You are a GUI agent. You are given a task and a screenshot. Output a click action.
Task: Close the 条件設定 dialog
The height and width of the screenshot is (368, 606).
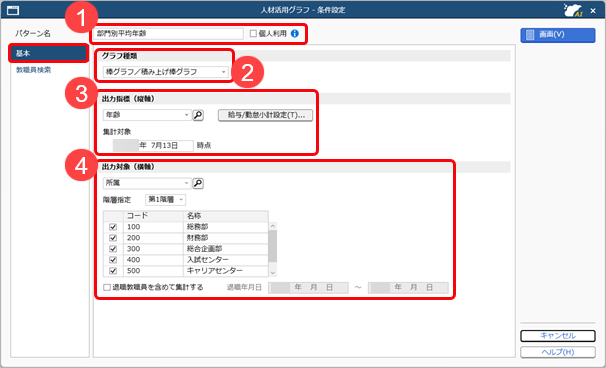593,11
